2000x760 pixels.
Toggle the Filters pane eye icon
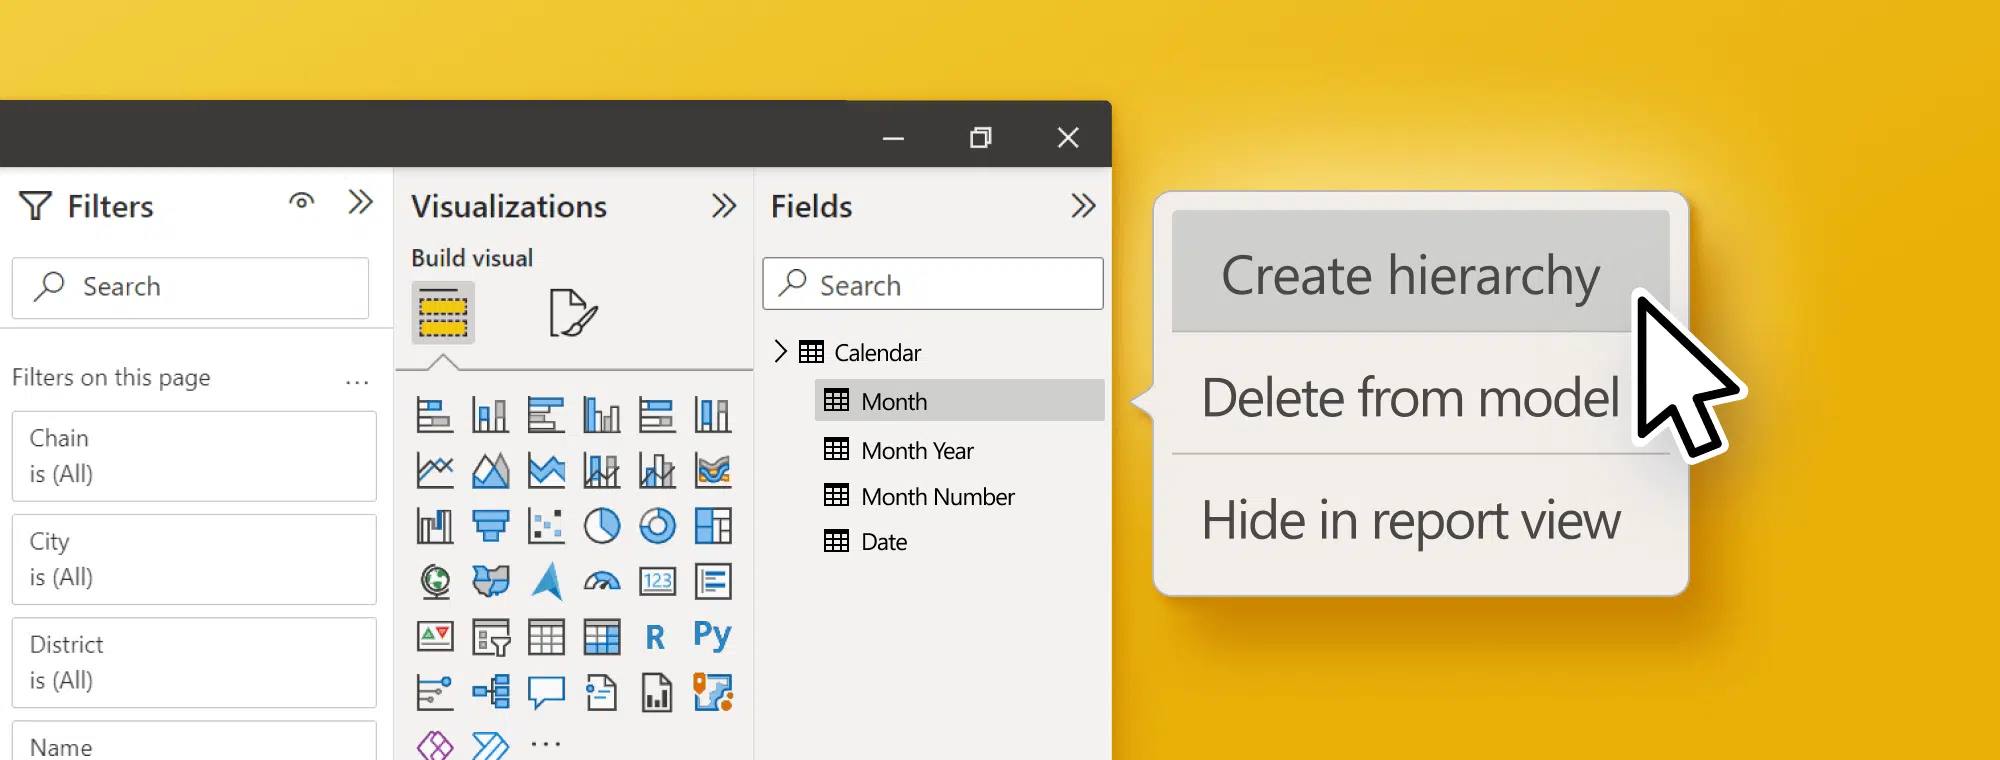pos(302,202)
